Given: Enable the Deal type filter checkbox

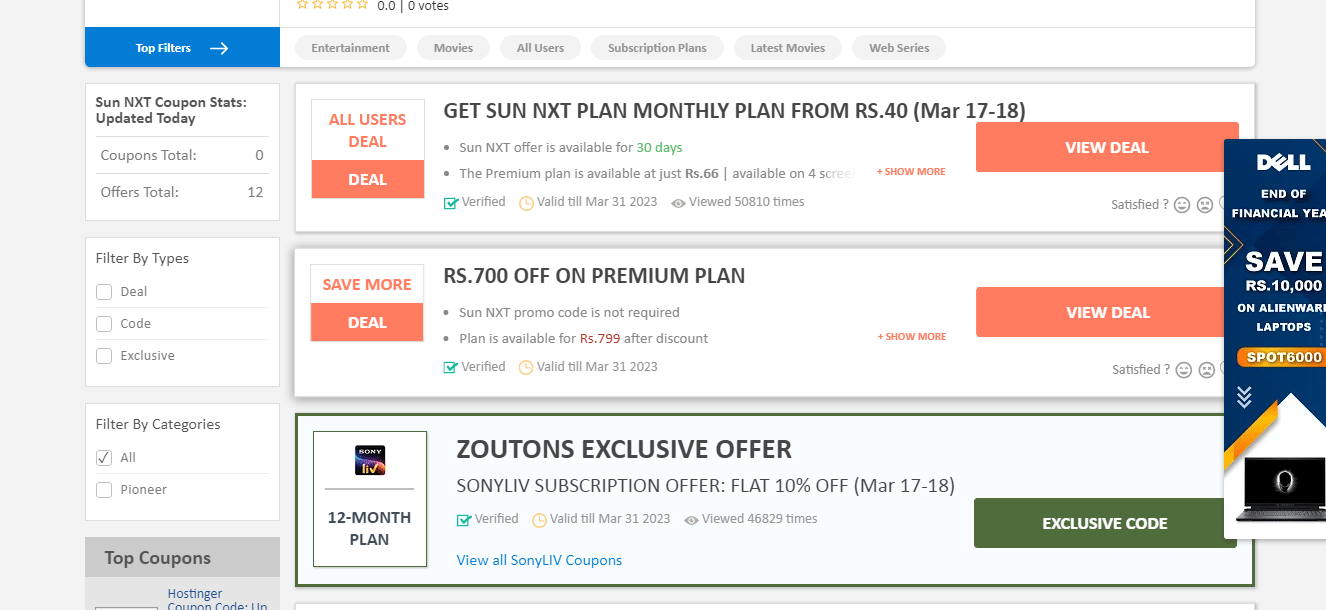Looking at the screenshot, I should tap(104, 292).
